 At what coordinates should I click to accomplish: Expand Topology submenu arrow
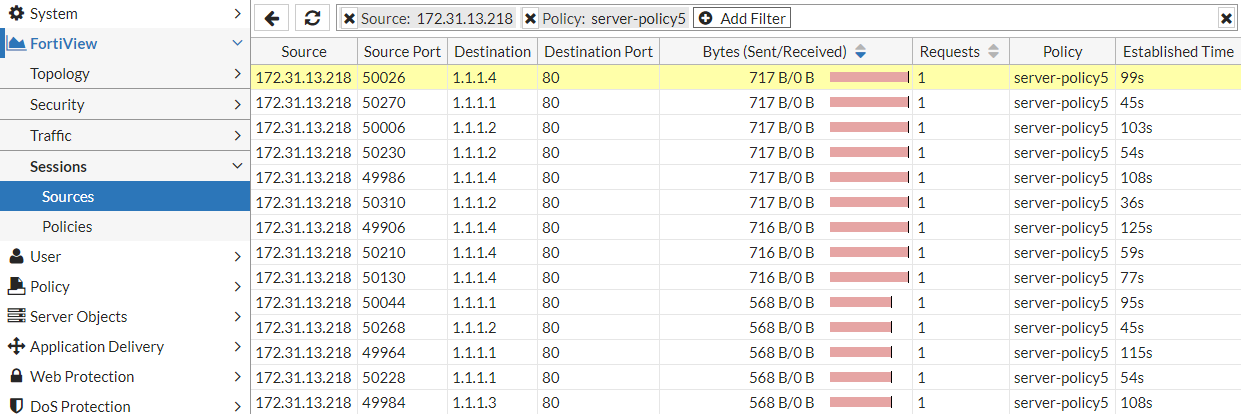point(237,74)
